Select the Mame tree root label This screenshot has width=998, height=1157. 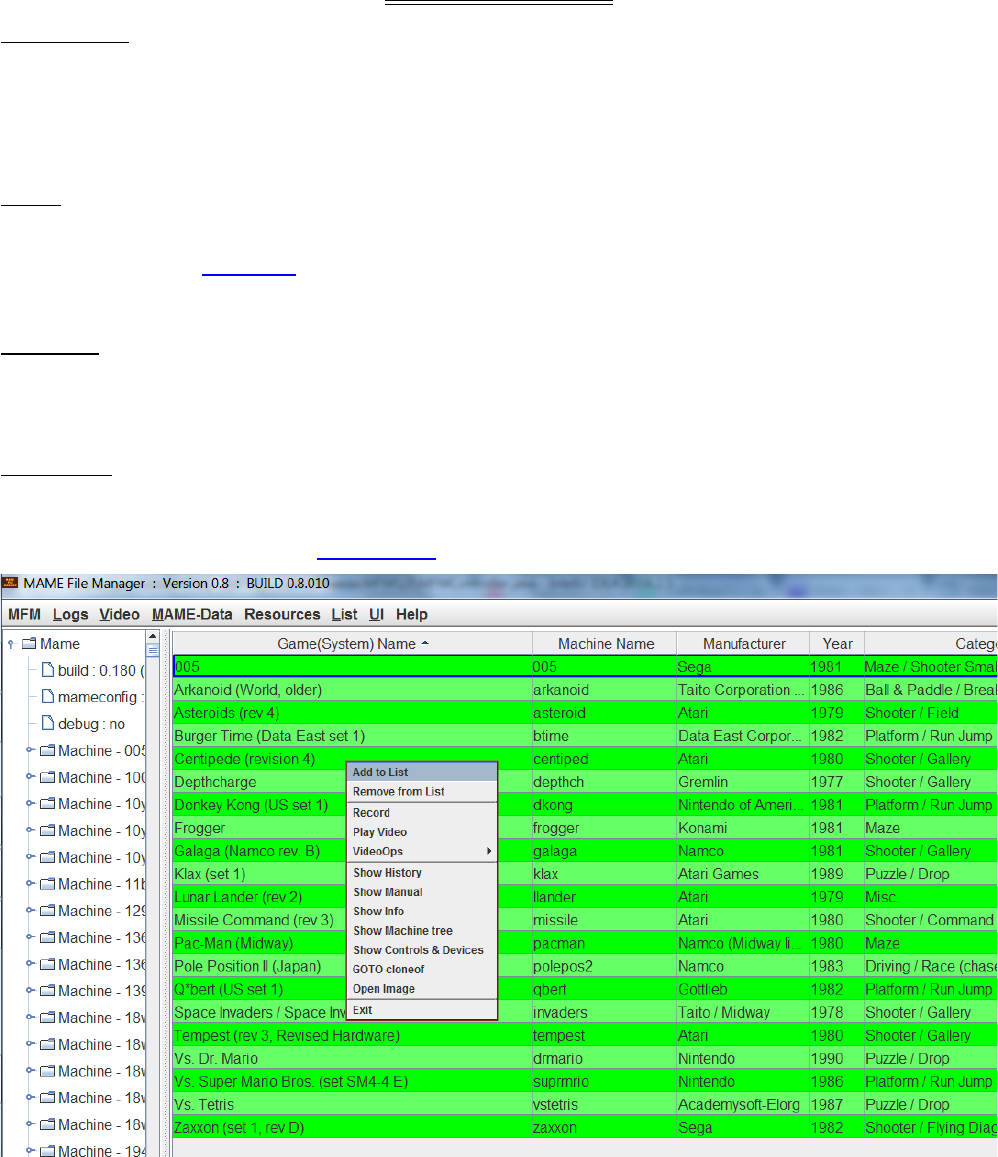pos(60,643)
